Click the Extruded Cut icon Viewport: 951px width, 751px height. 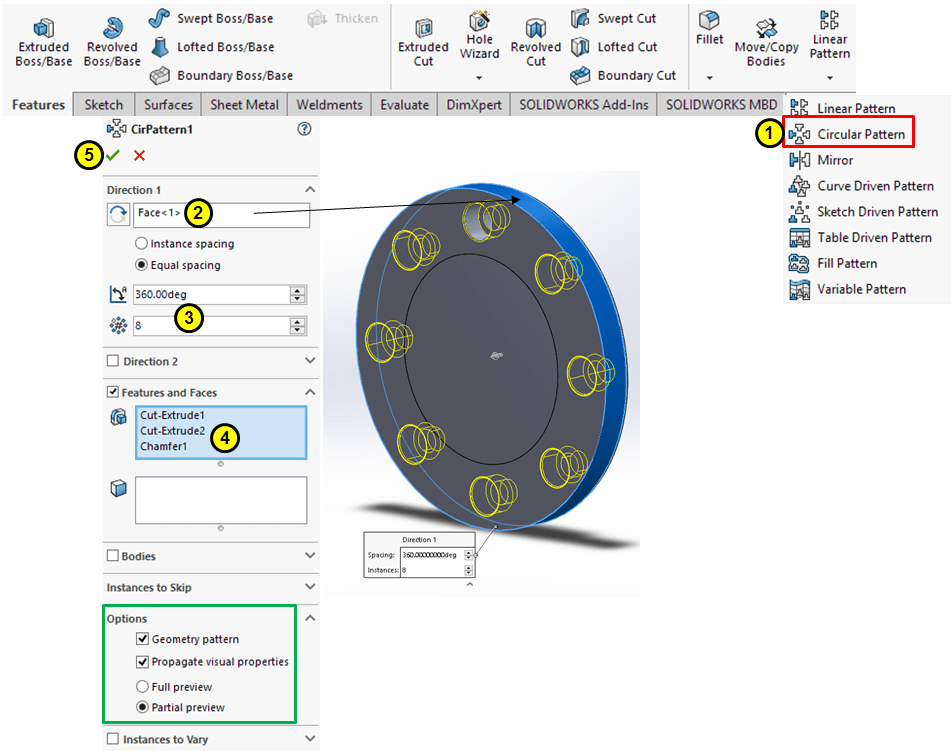(x=423, y=26)
